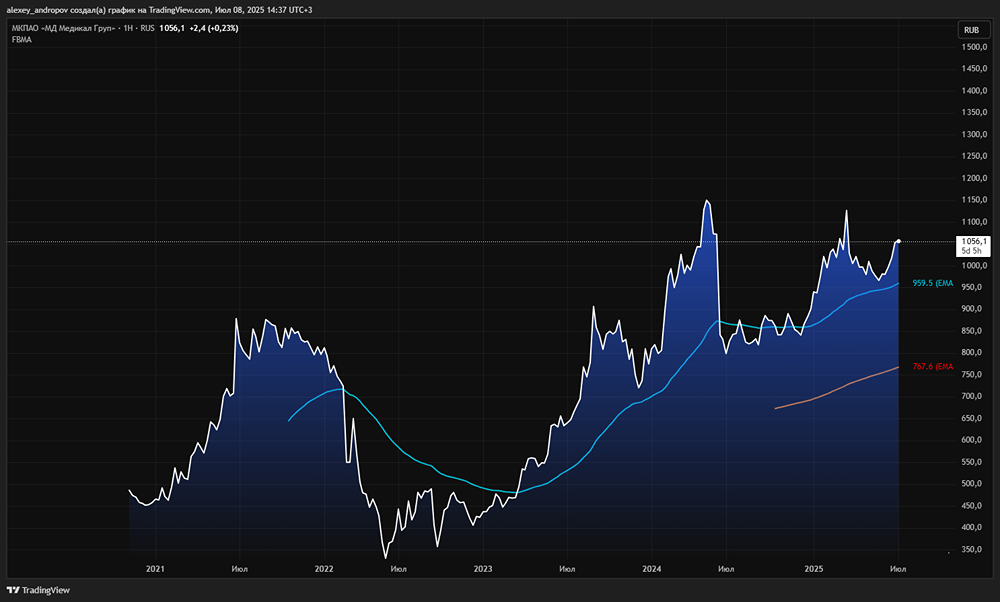The height and width of the screenshot is (602, 1000).
Task: Click the 1056,1 last price in legend
Action: pos(172,28)
